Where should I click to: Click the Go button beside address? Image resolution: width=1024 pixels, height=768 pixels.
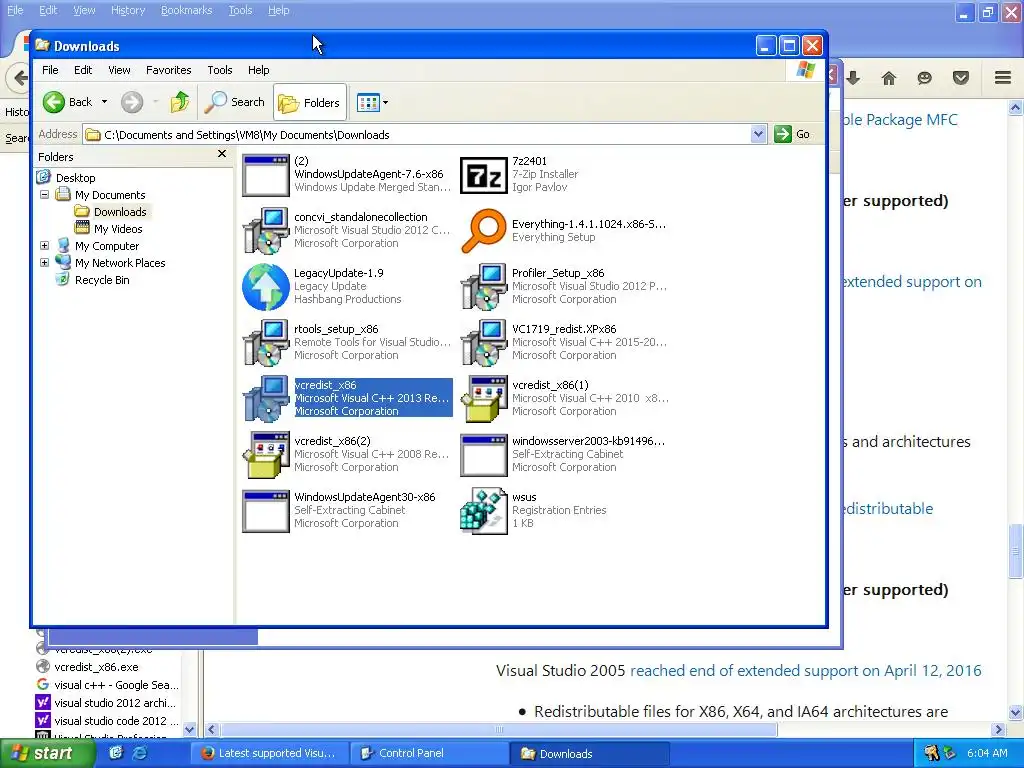coord(792,134)
